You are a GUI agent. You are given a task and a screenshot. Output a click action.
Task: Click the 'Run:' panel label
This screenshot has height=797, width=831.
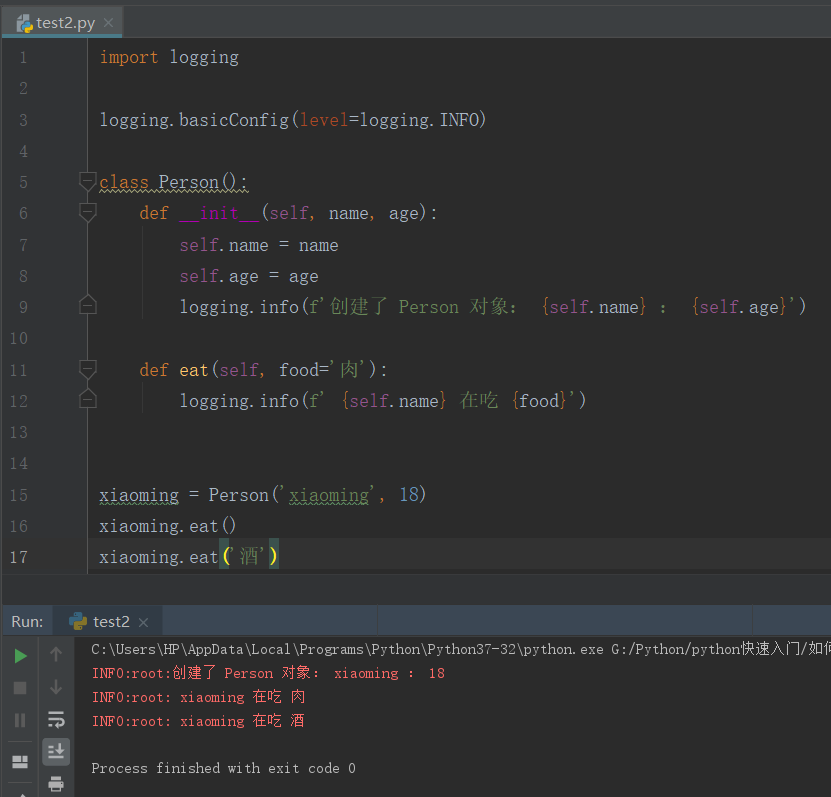pyautogui.click(x=27, y=622)
